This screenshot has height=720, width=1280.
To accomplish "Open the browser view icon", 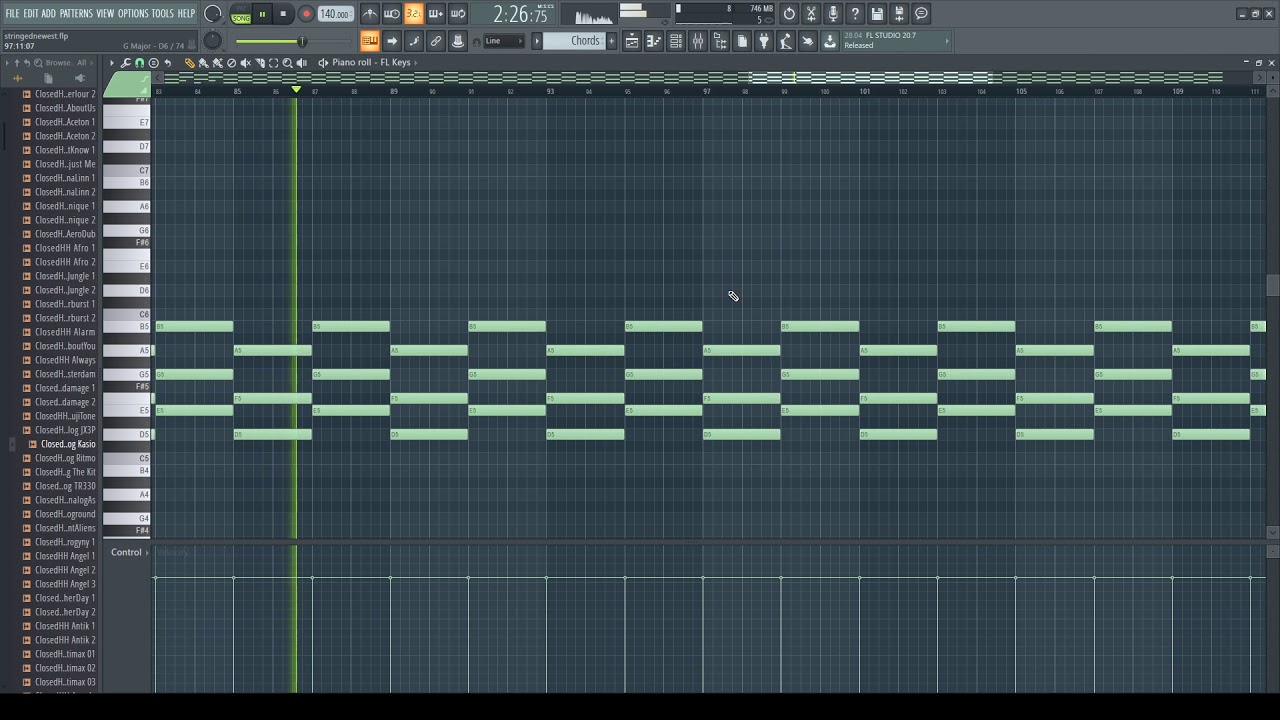I will [720, 41].
